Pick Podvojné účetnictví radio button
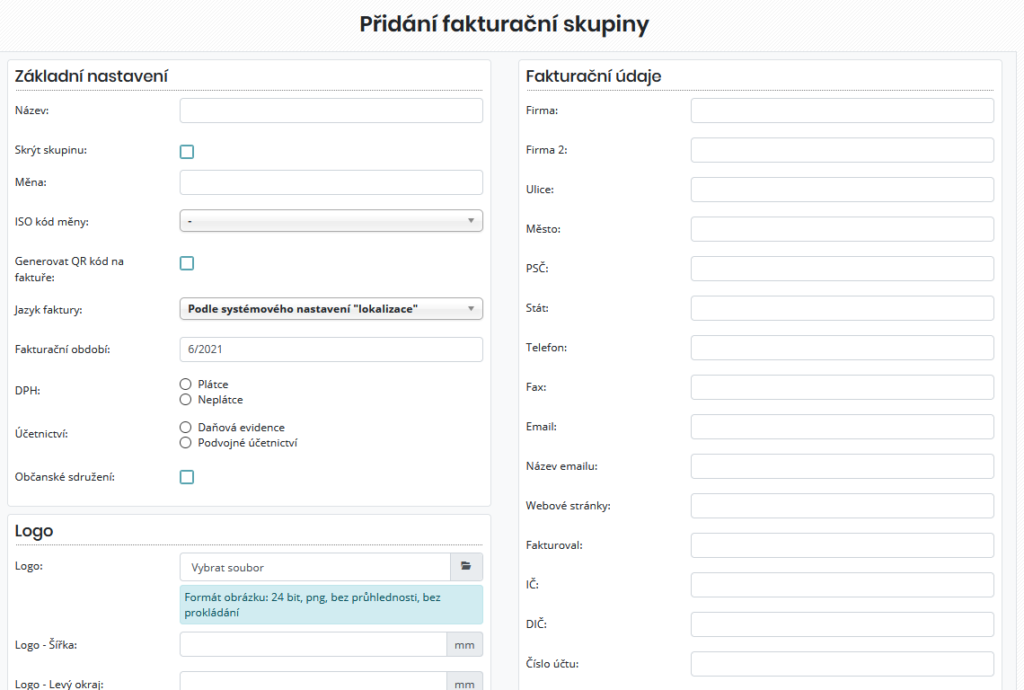 pos(185,442)
